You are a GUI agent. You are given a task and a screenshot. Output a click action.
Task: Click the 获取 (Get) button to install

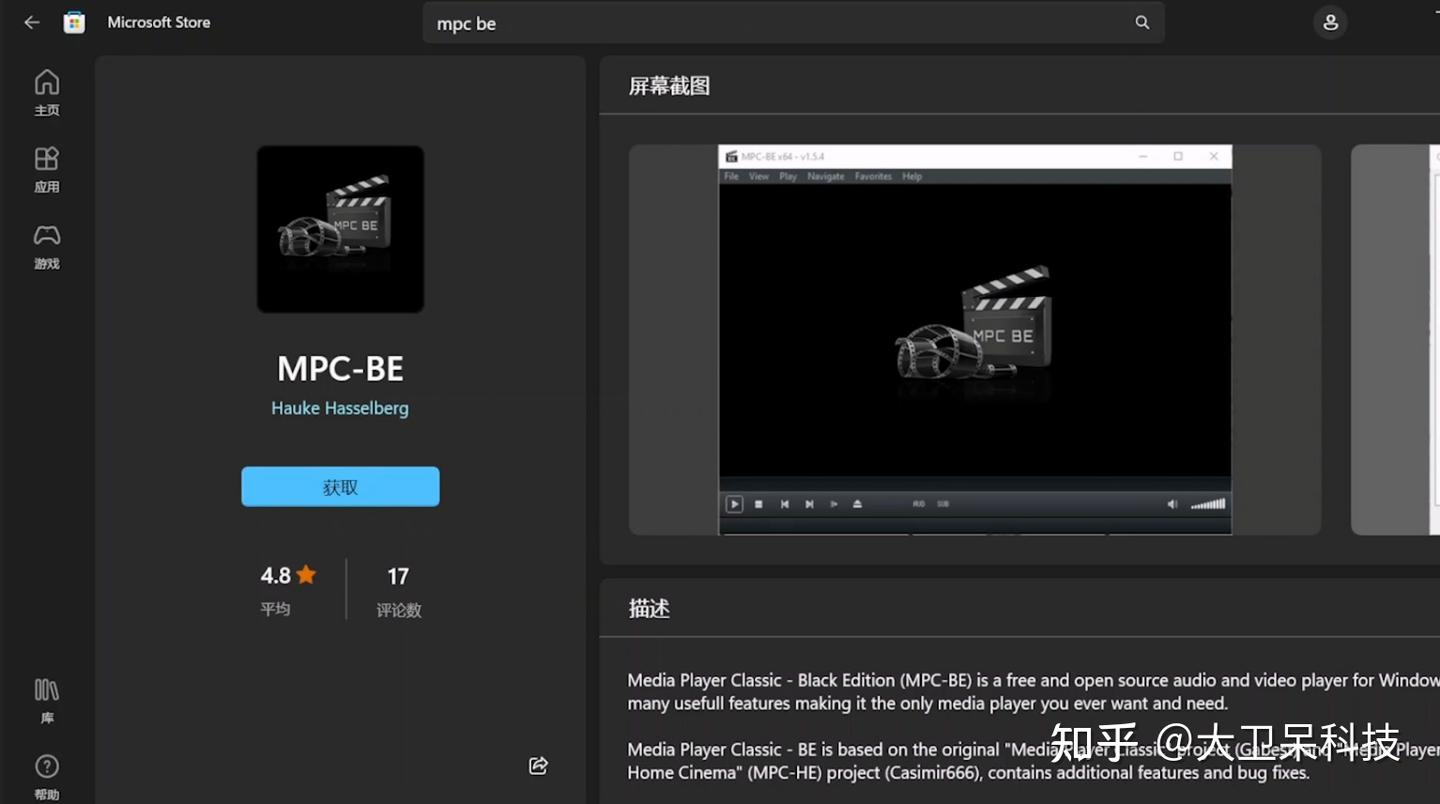340,486
